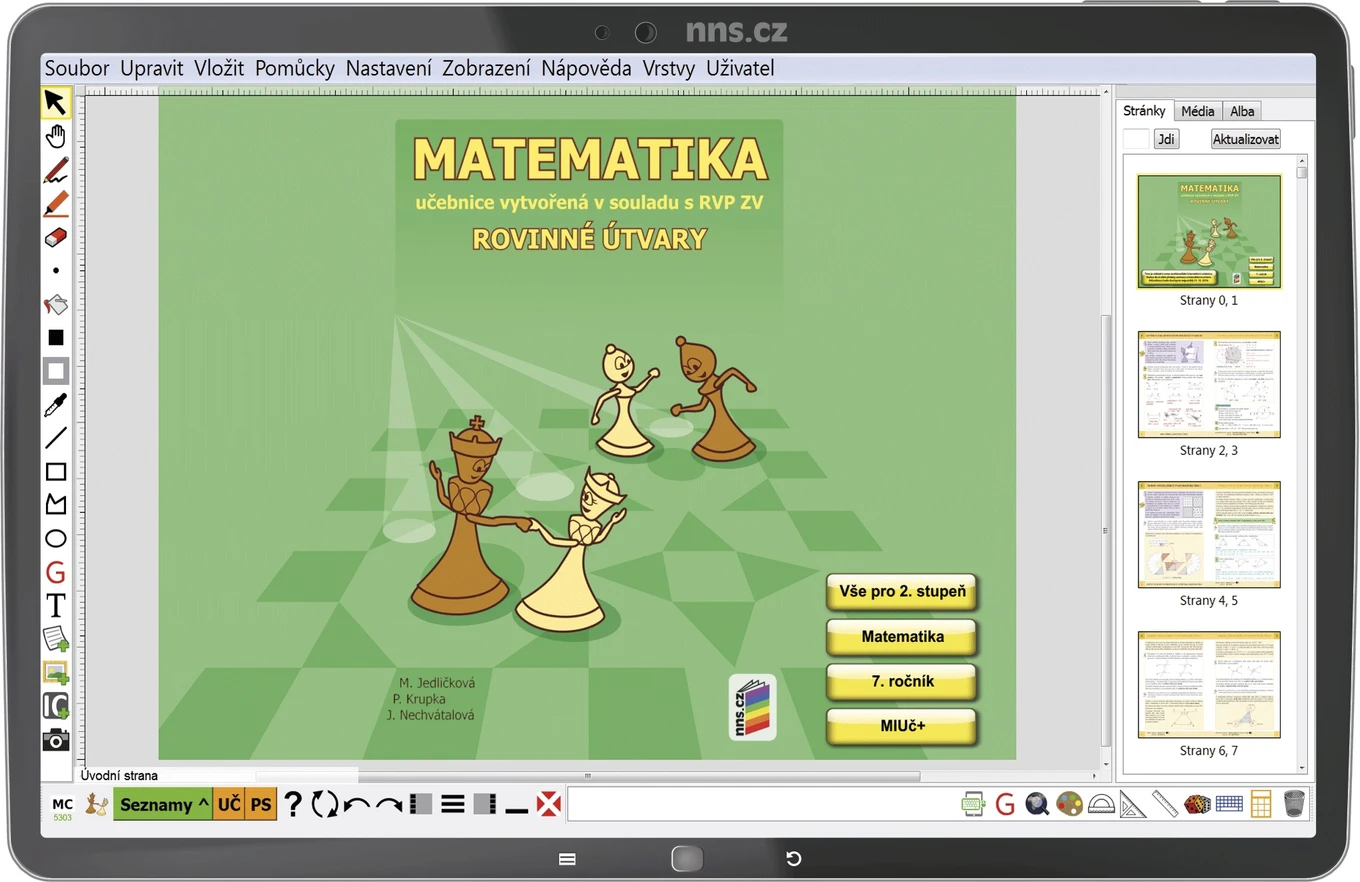Select the black fill color square
The image size is (1360, 882).
coord(56,338)
